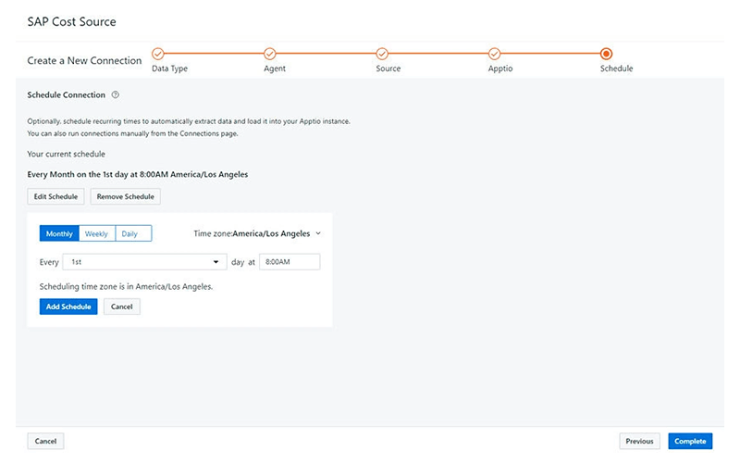Go back with the Previous button
Screen dimensions: 740x463
(639, 441)
